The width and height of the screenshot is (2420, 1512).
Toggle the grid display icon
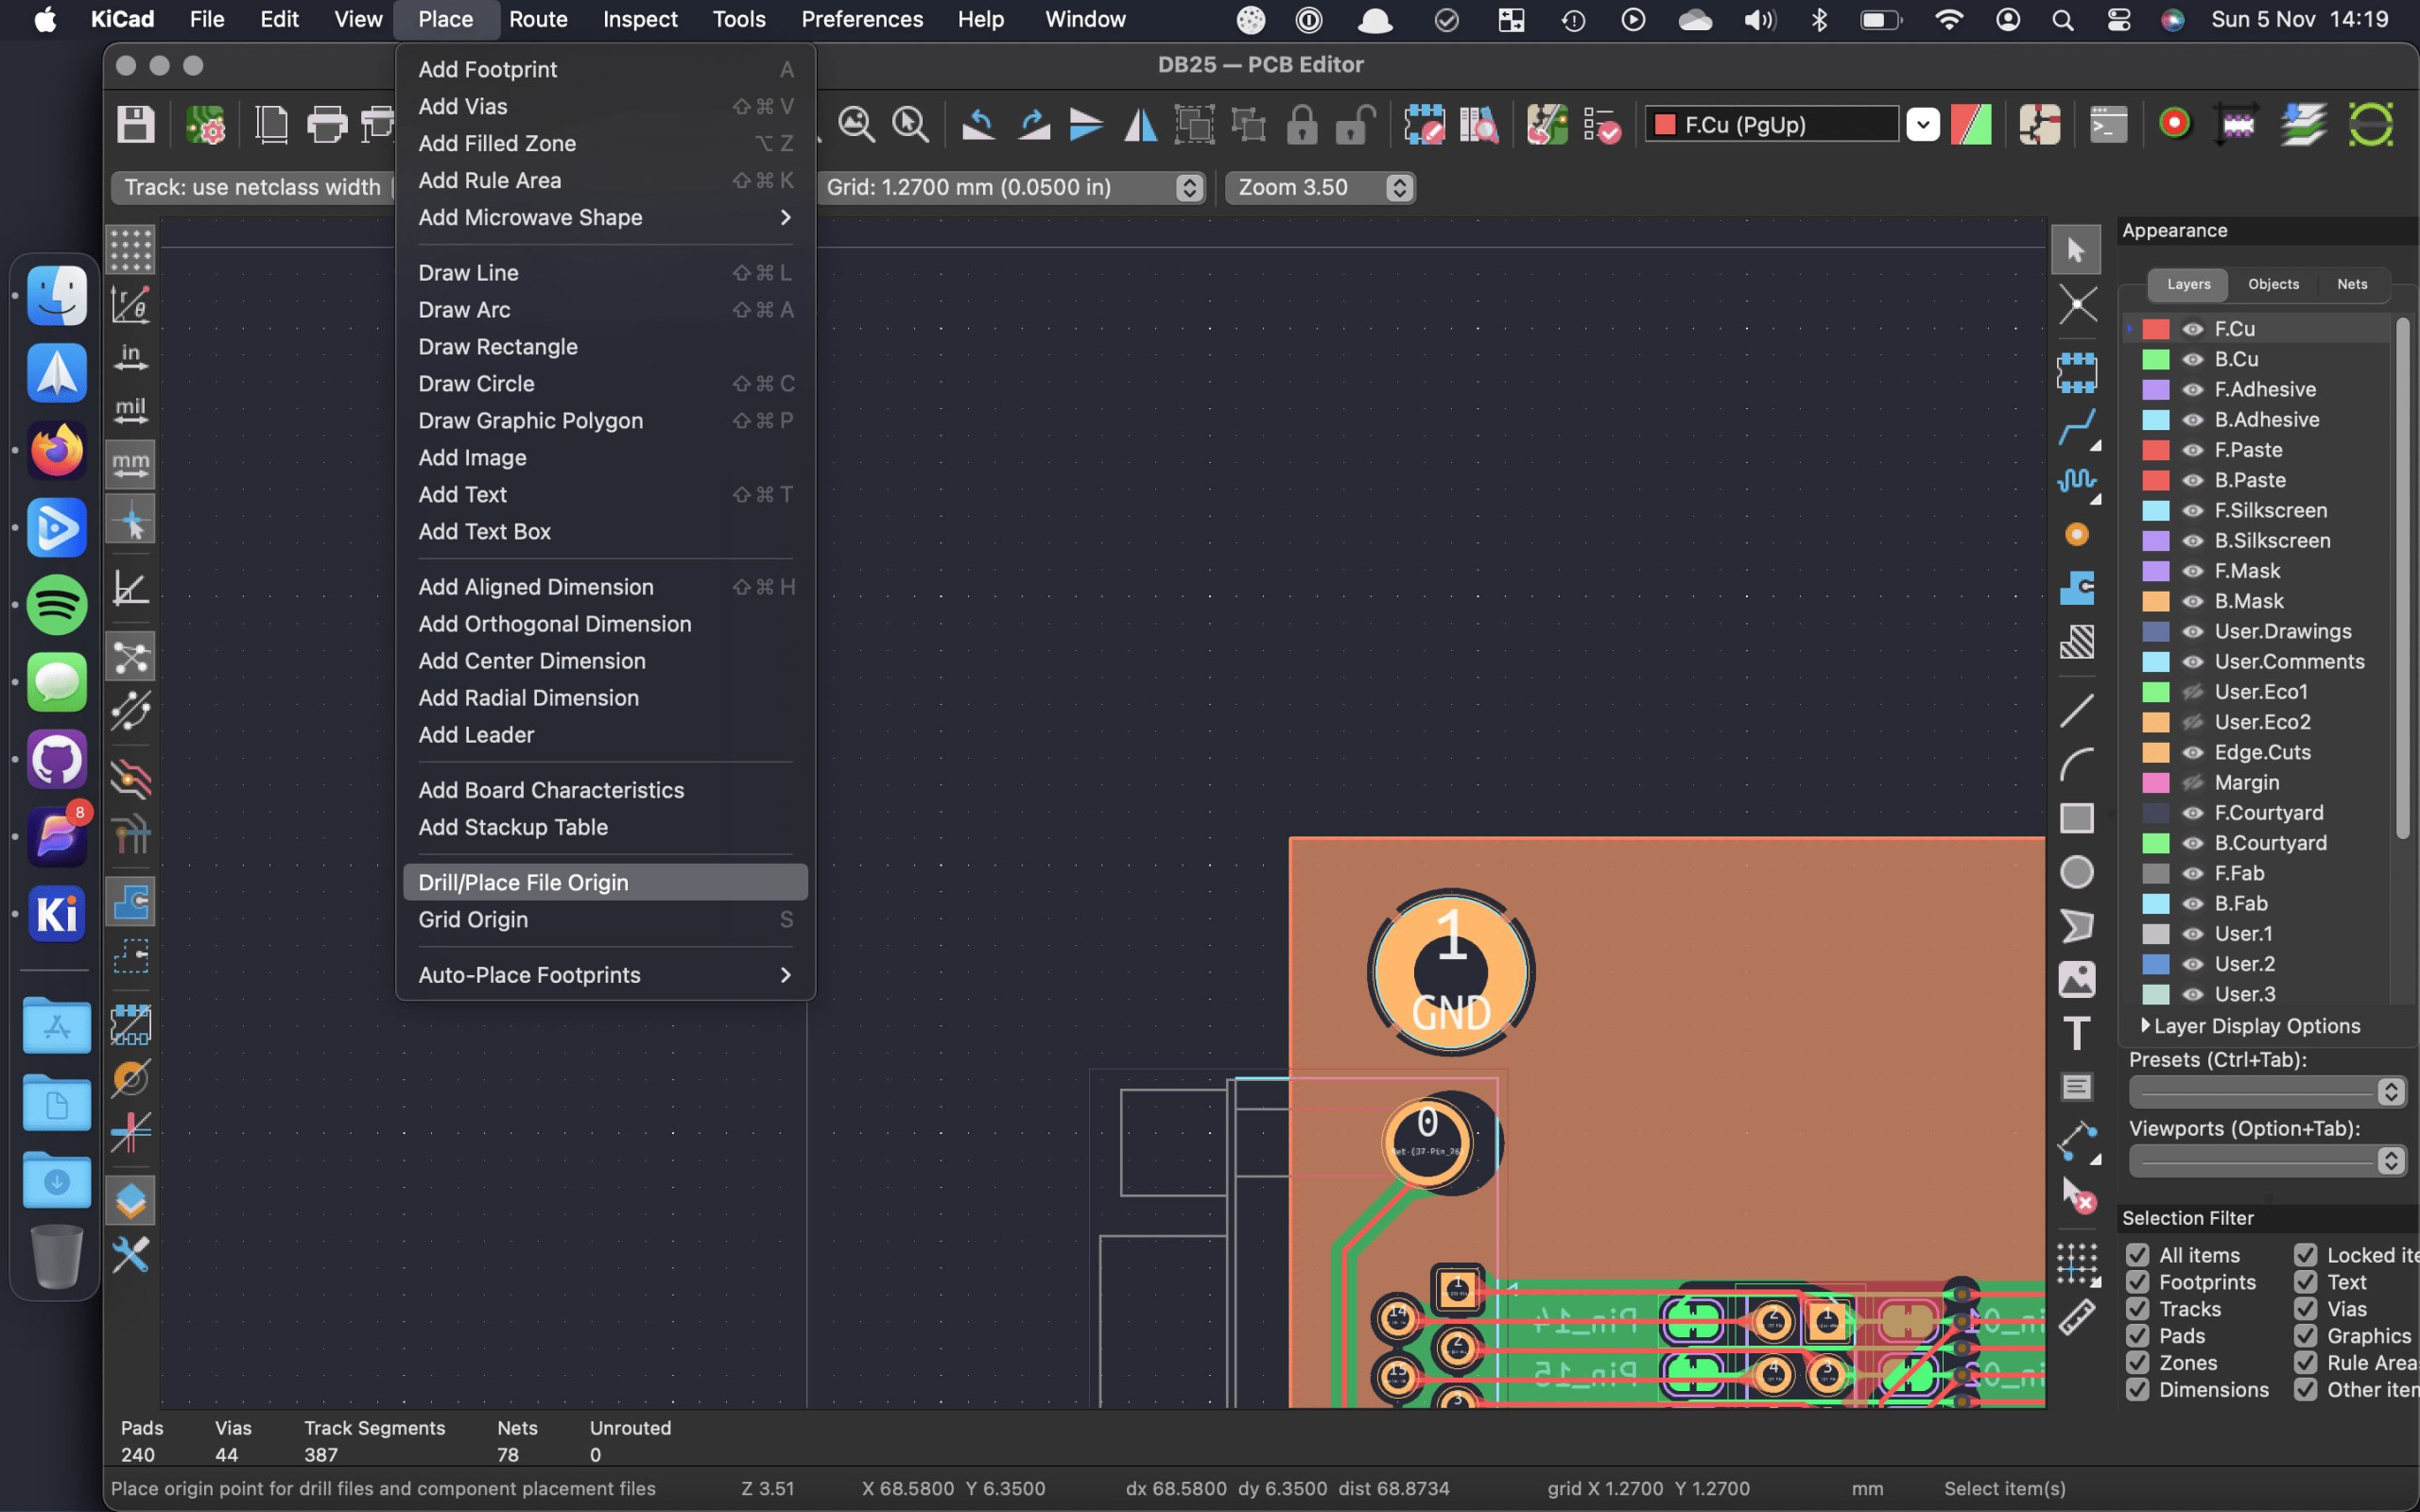131,249
